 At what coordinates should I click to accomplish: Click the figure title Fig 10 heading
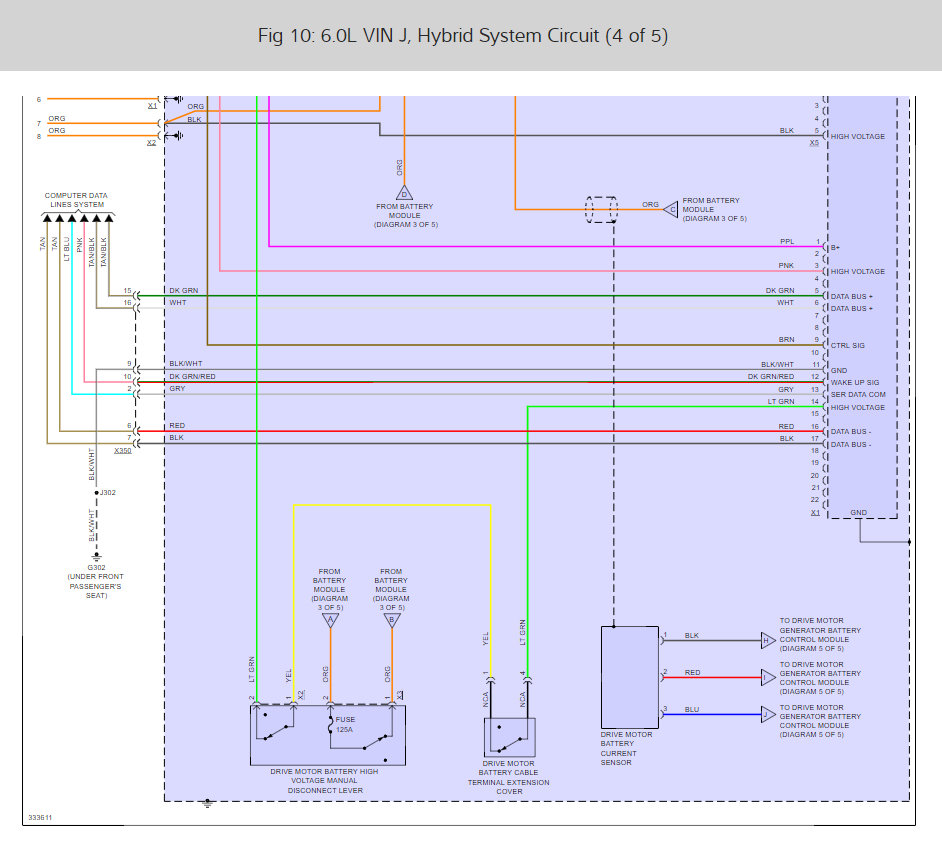463,36
